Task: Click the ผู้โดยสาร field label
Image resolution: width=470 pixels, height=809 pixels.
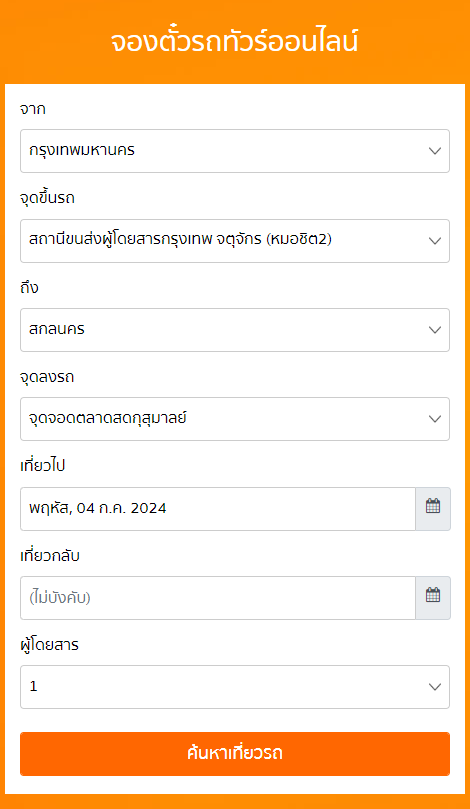Action: tap(49, 644)
